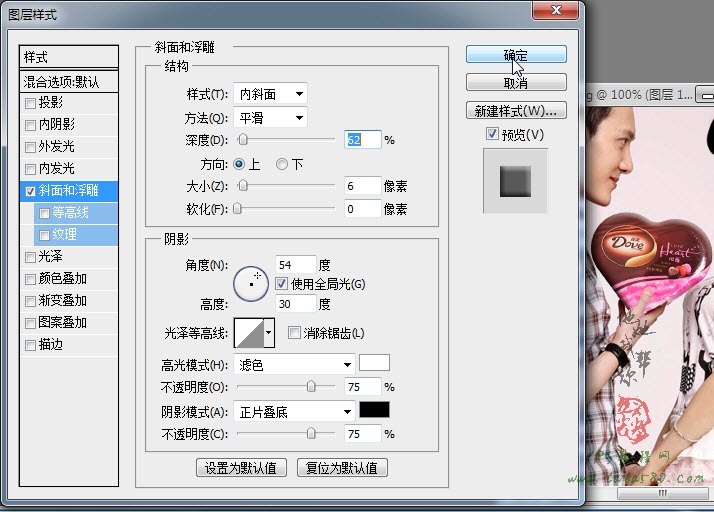The width and height of the screenshot is (714, 512).
Task: Click the 角度 angle input field
Action: (x=296, y=265)
